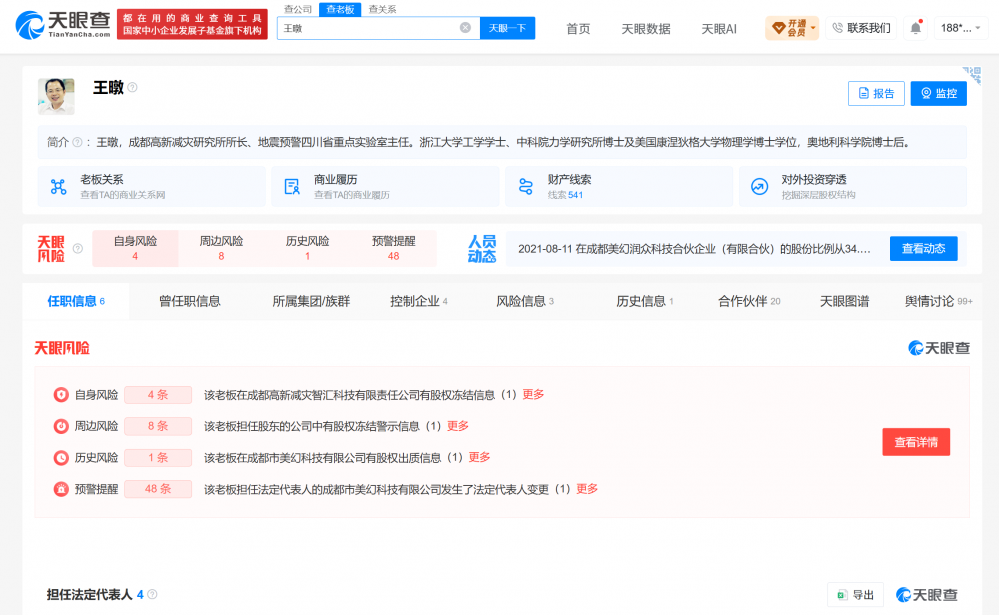Switch to the 查公司 search tab
This screenshot has width=999, height=615.
point(298,9)
